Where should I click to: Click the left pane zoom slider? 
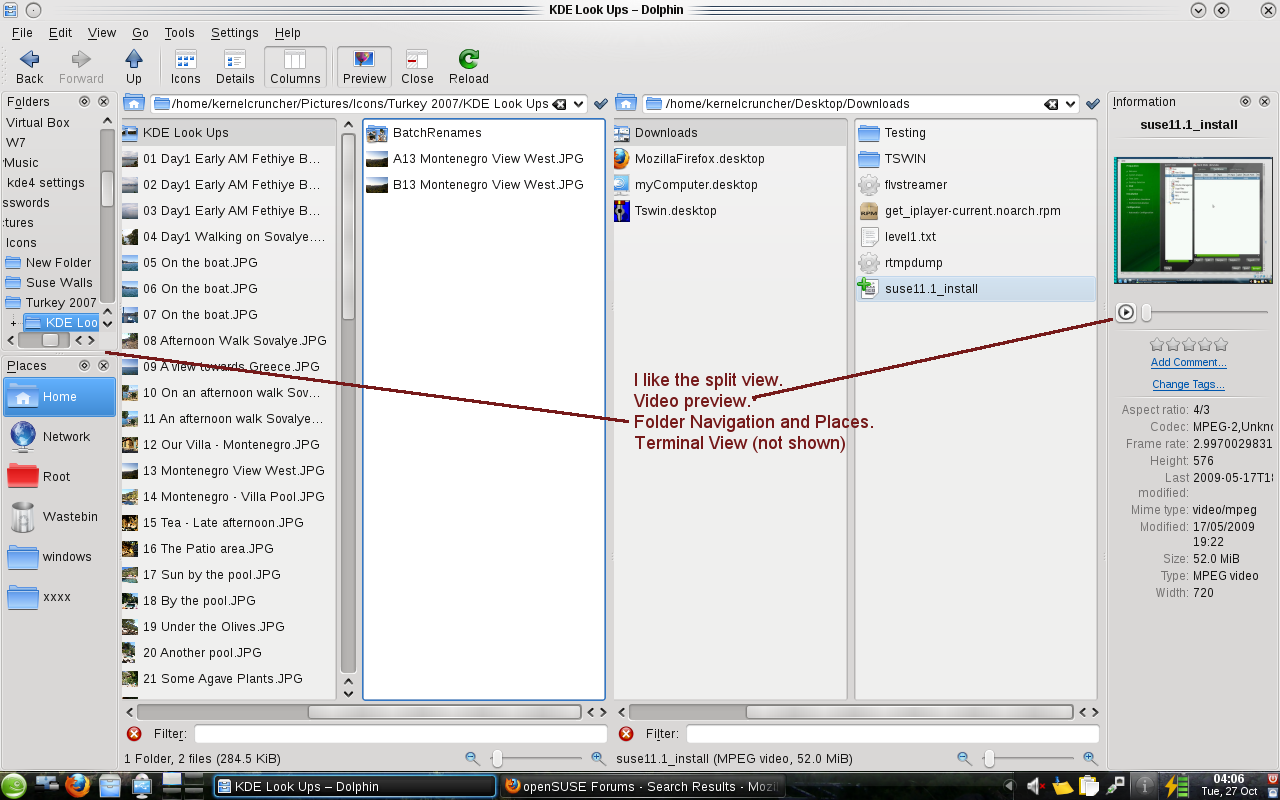(x=535, y=759)
